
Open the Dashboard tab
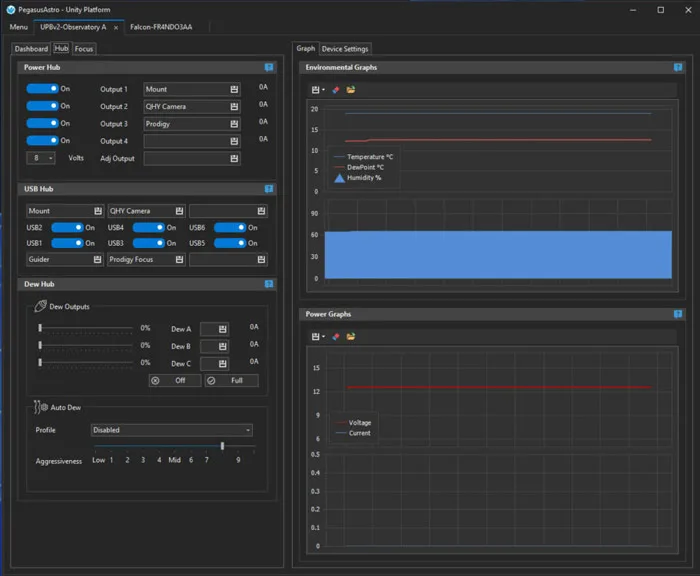(31, 48)
